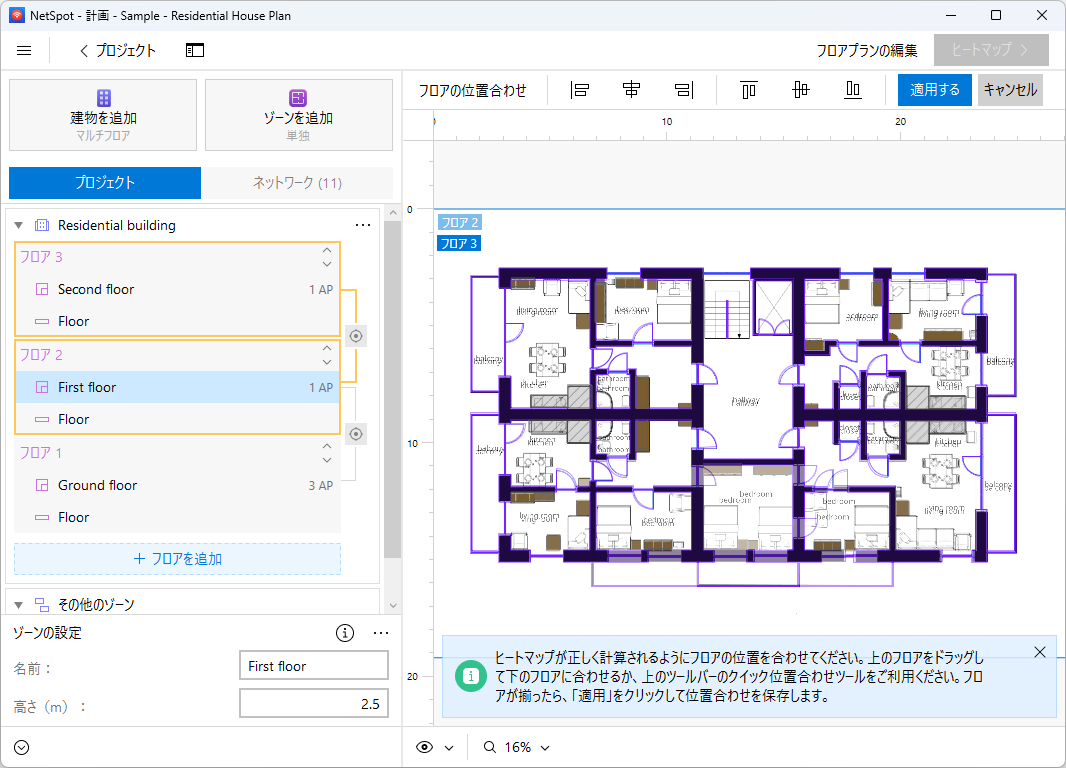
Task: Move フロア 2 down with arrow
Action: tap(327, 362)
